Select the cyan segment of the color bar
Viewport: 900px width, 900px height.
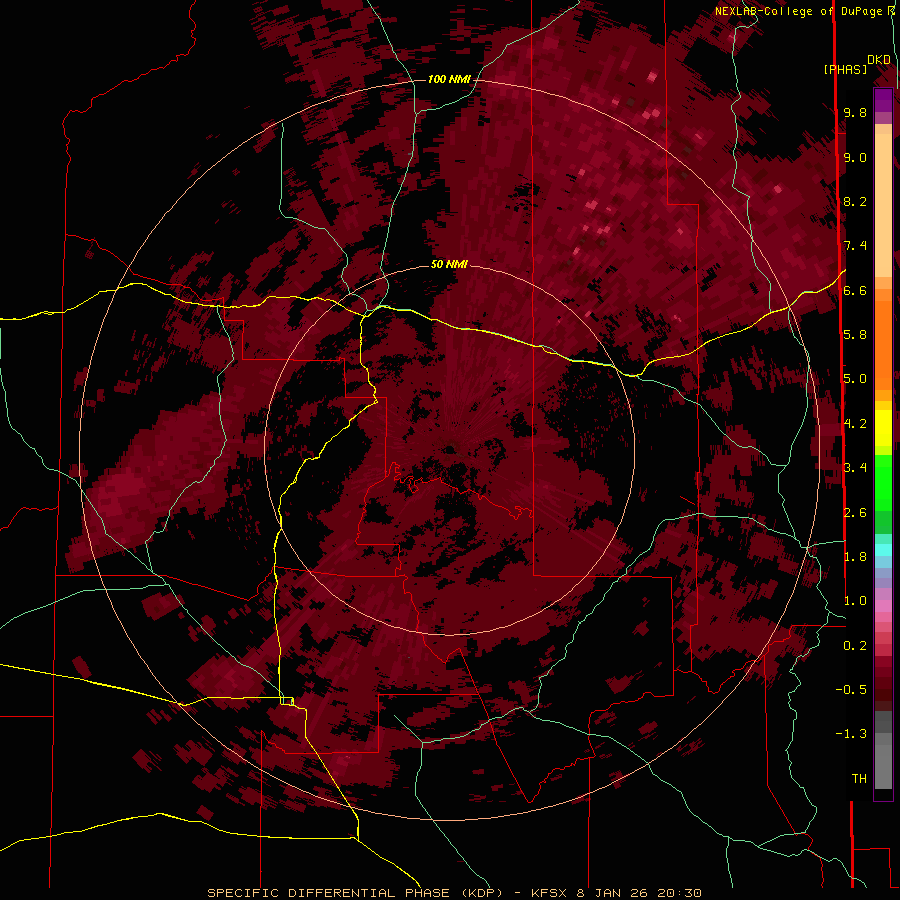coord(883,549)
